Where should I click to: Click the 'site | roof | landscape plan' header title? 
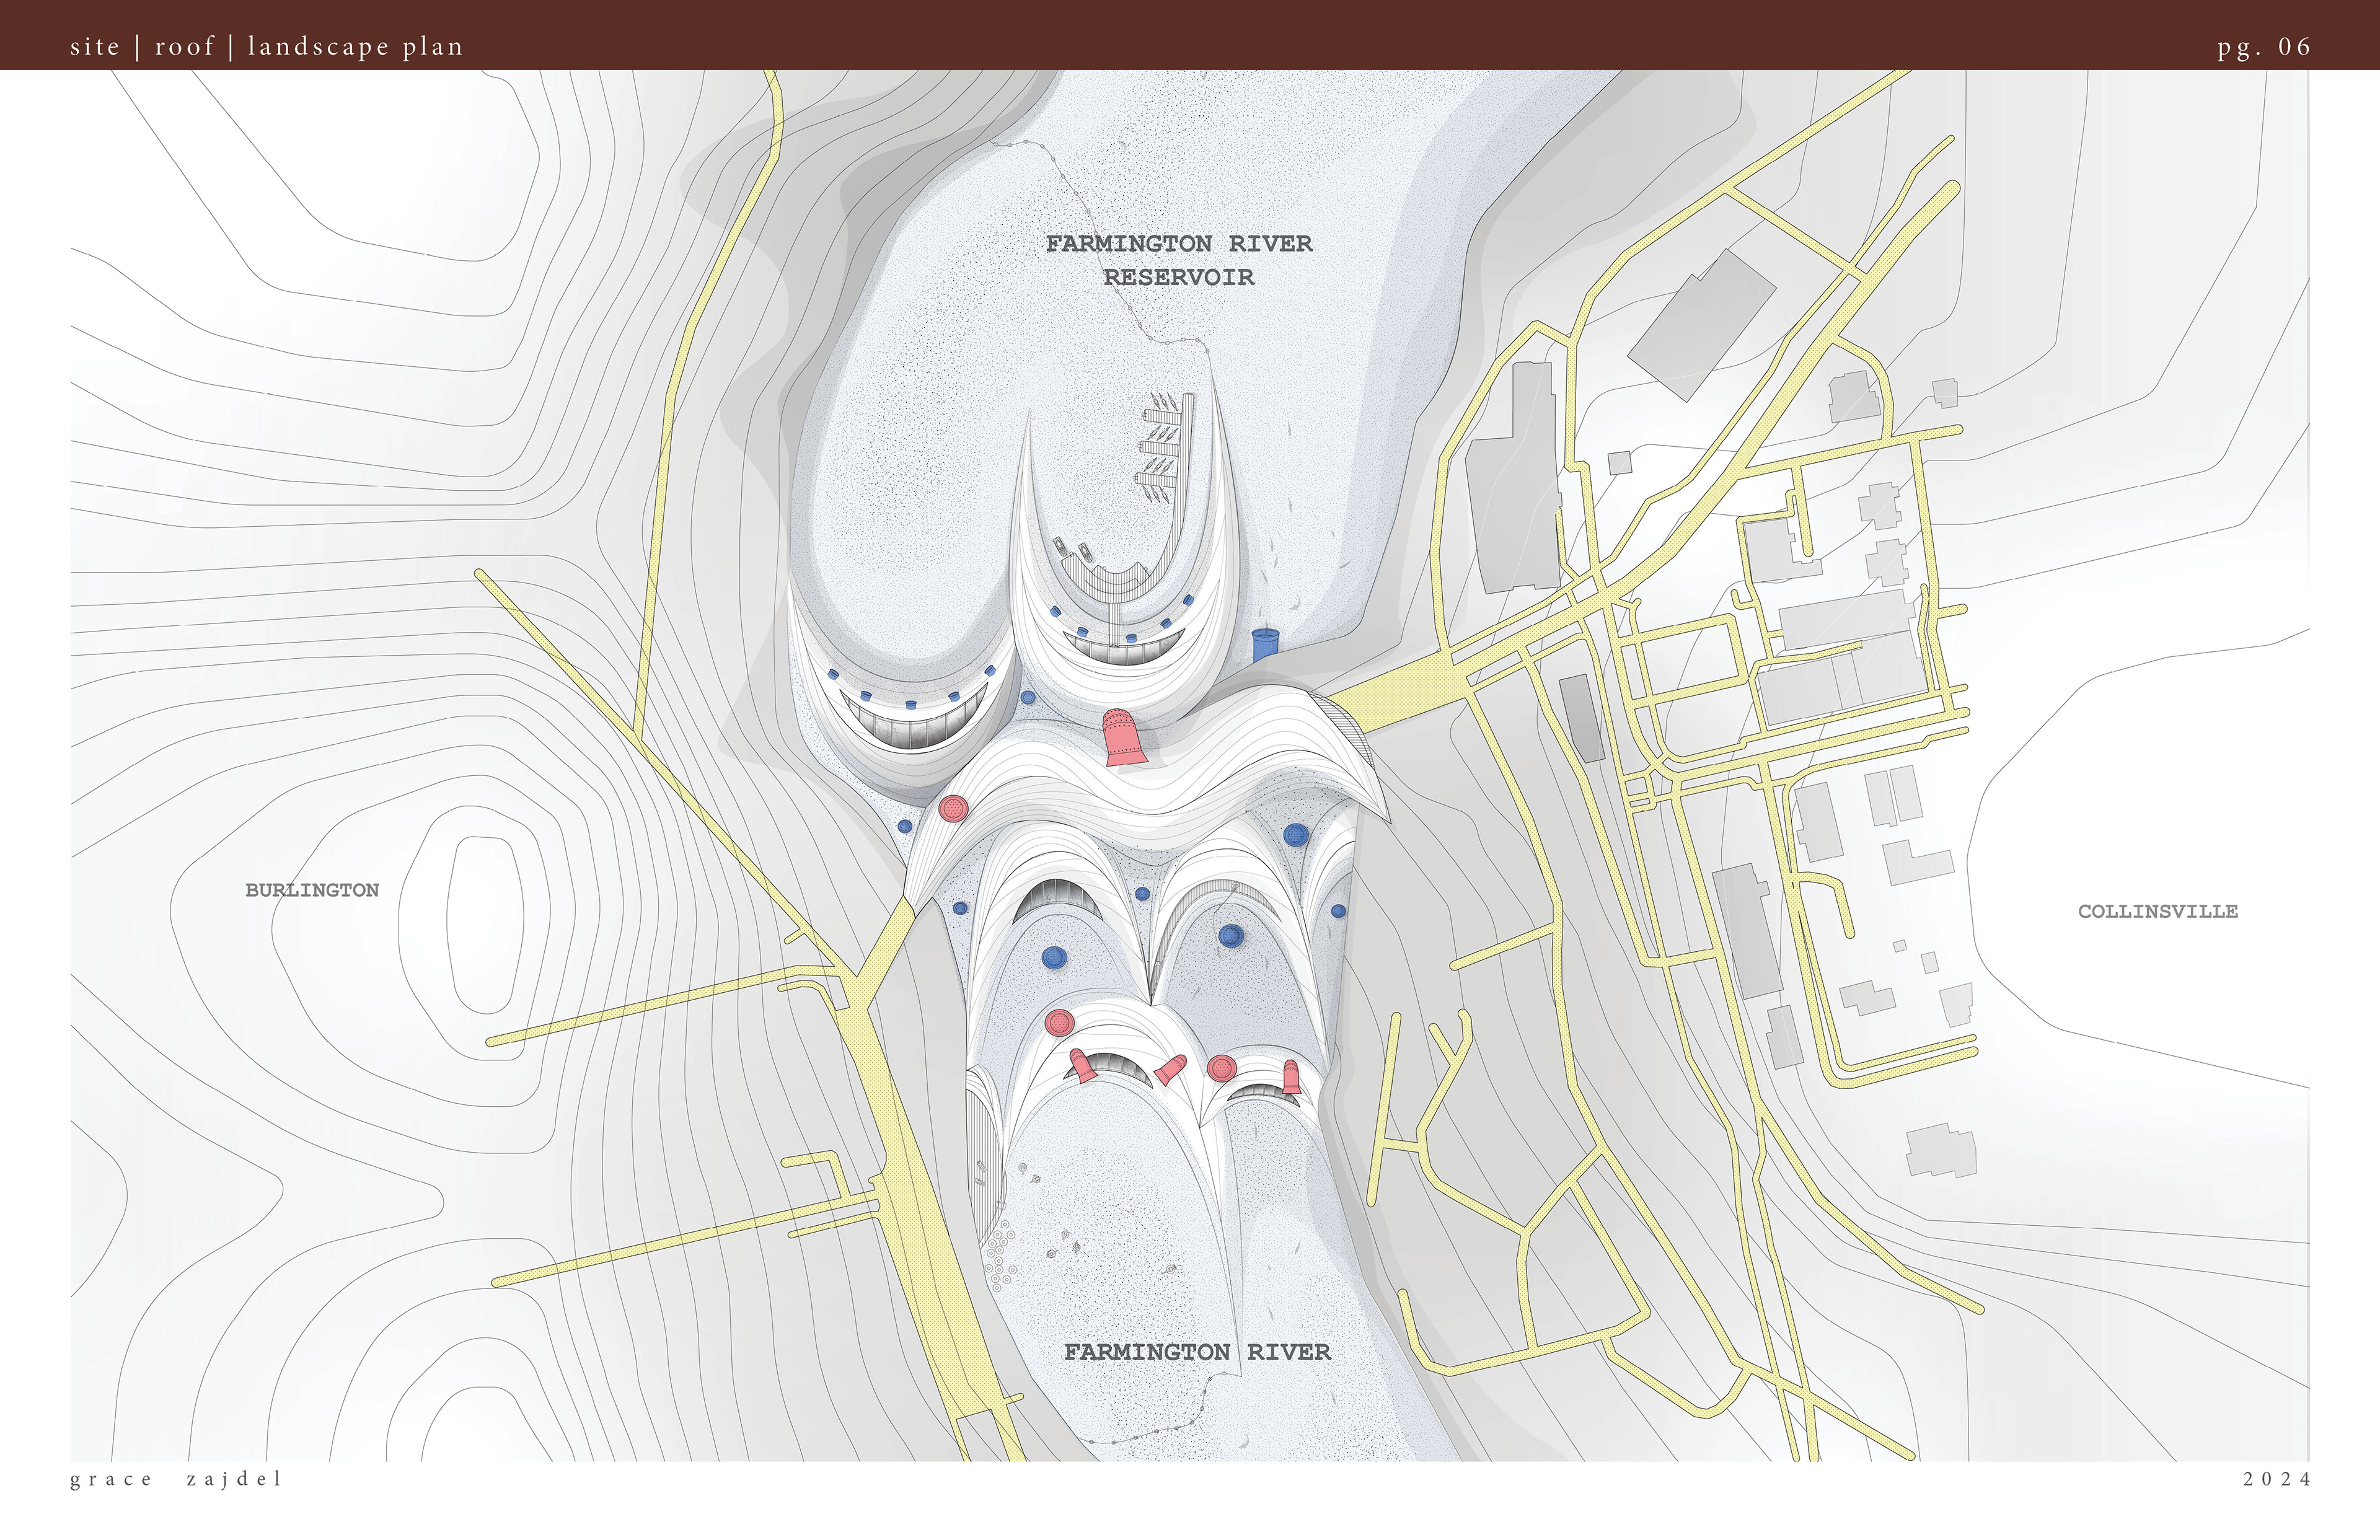[267, 46]
